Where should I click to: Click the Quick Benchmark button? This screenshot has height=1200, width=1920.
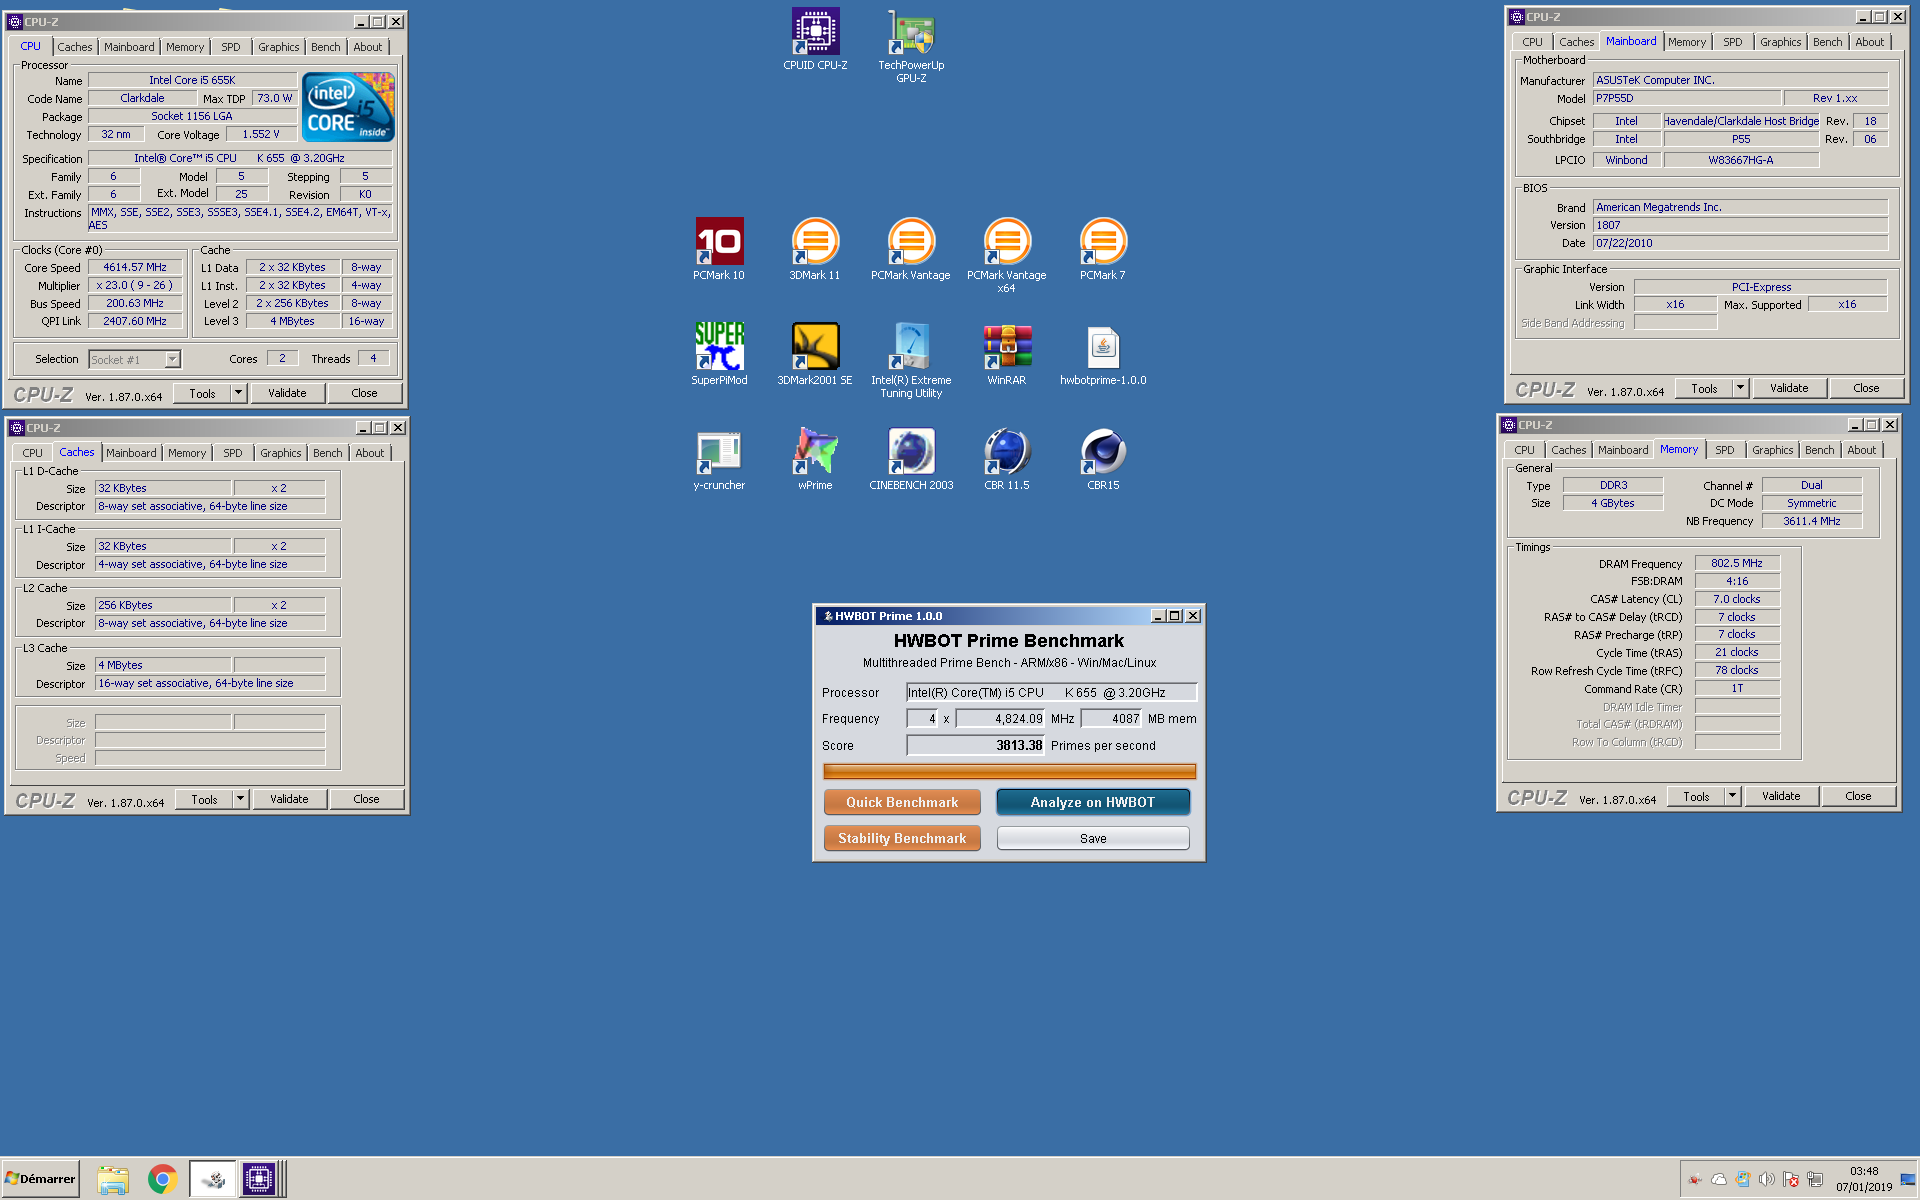(902, 802)
